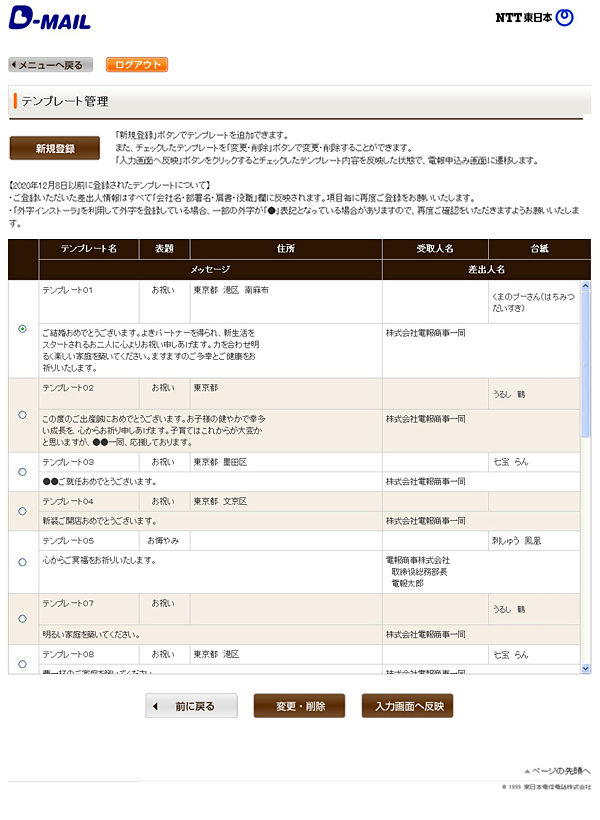Click the お悔やみ title cell
This screenshot has width=600, height=820.
click(x=164, y=541)
